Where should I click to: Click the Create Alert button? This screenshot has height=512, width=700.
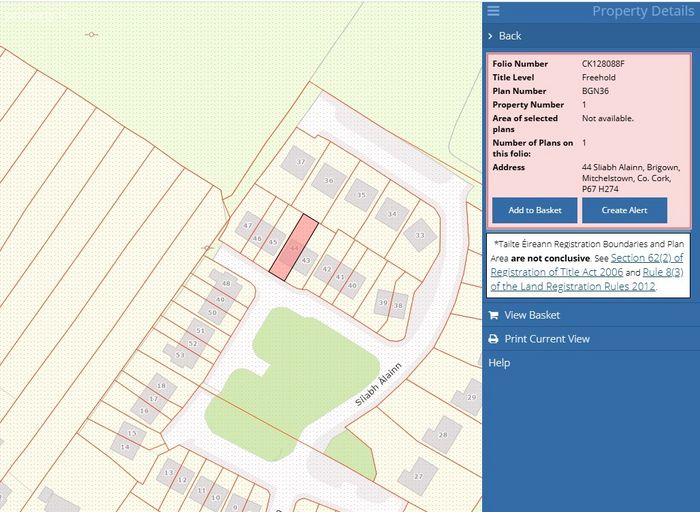[624, 210]
